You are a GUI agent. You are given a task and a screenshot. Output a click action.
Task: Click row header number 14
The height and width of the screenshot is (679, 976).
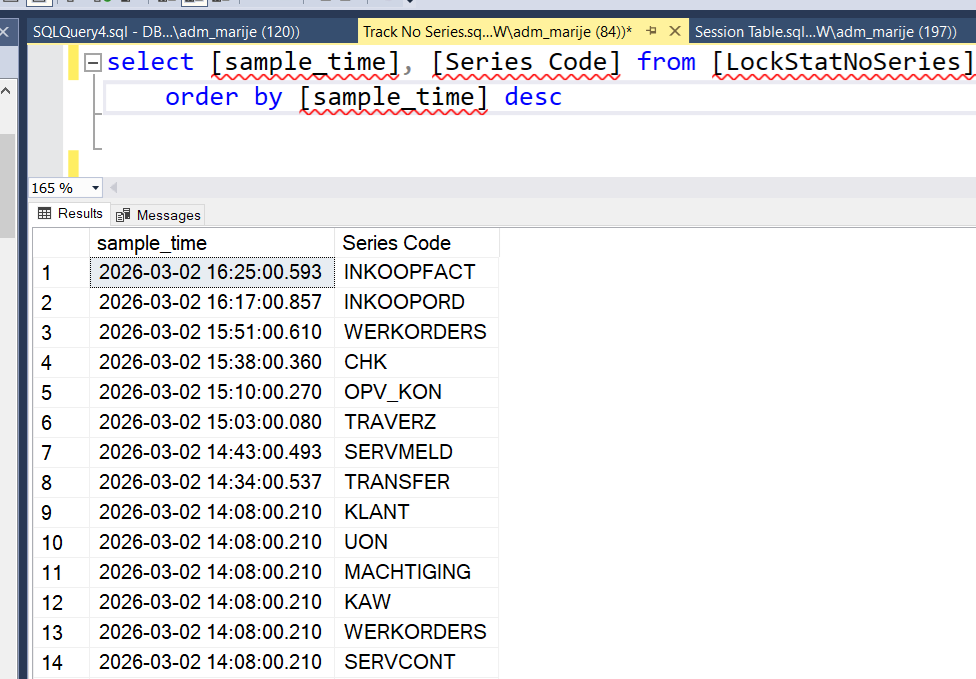(x=61, y=662)
